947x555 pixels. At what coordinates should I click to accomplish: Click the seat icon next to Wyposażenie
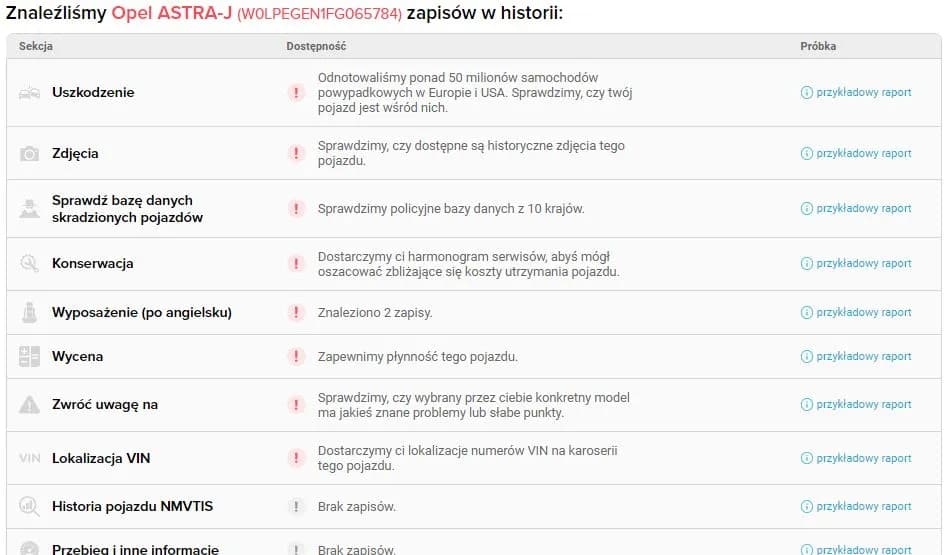[x=29, y=313]
